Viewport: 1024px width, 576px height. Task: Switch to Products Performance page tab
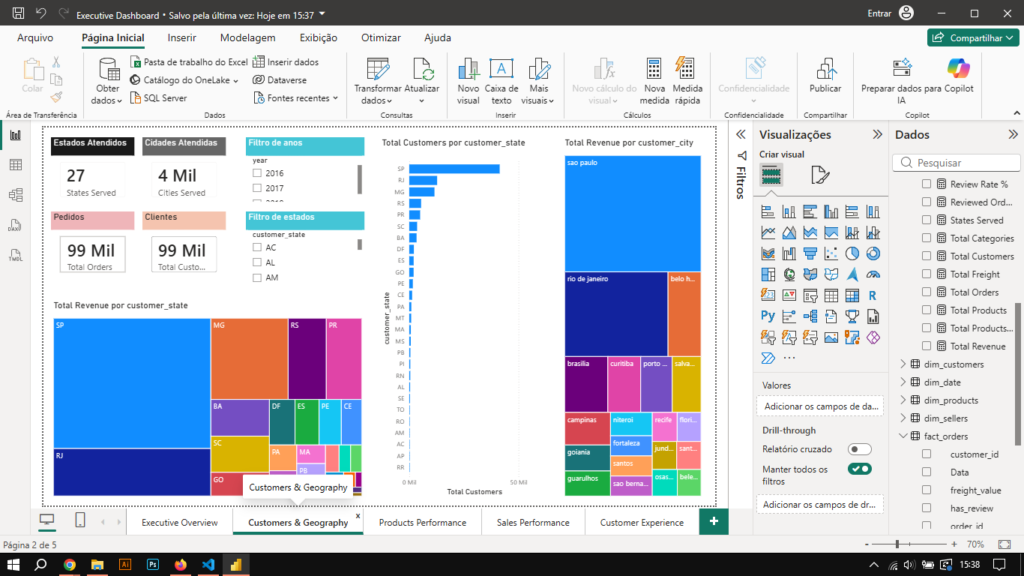(423, 522)
